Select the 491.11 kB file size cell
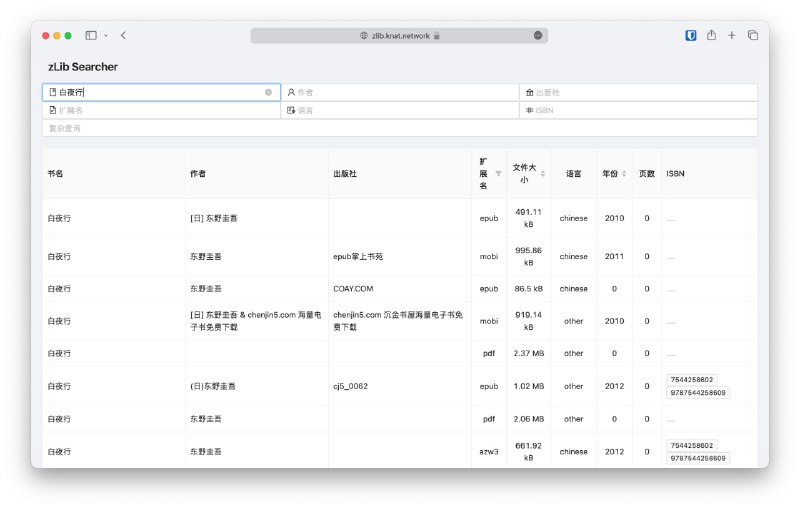Image resolution: width=800 pixels, height=509 pixels. tap(529, 218)
